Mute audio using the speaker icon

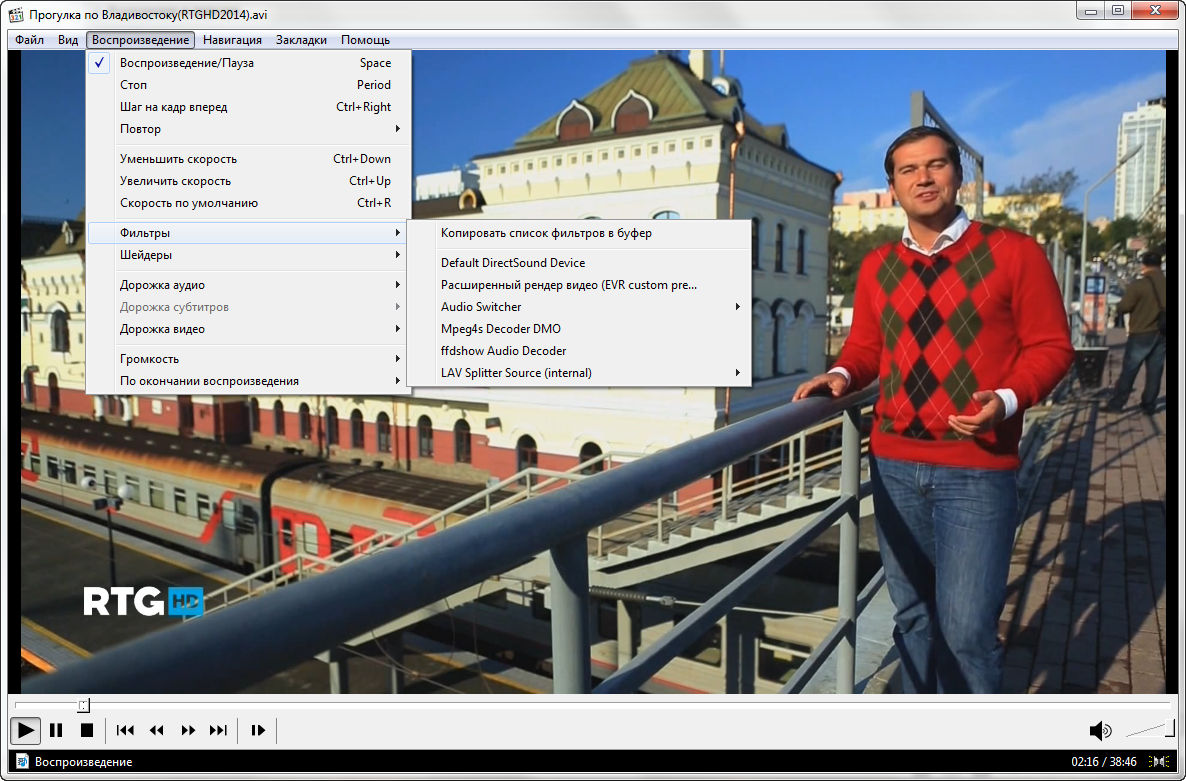pyautogui.click(x=1100, y=730)
